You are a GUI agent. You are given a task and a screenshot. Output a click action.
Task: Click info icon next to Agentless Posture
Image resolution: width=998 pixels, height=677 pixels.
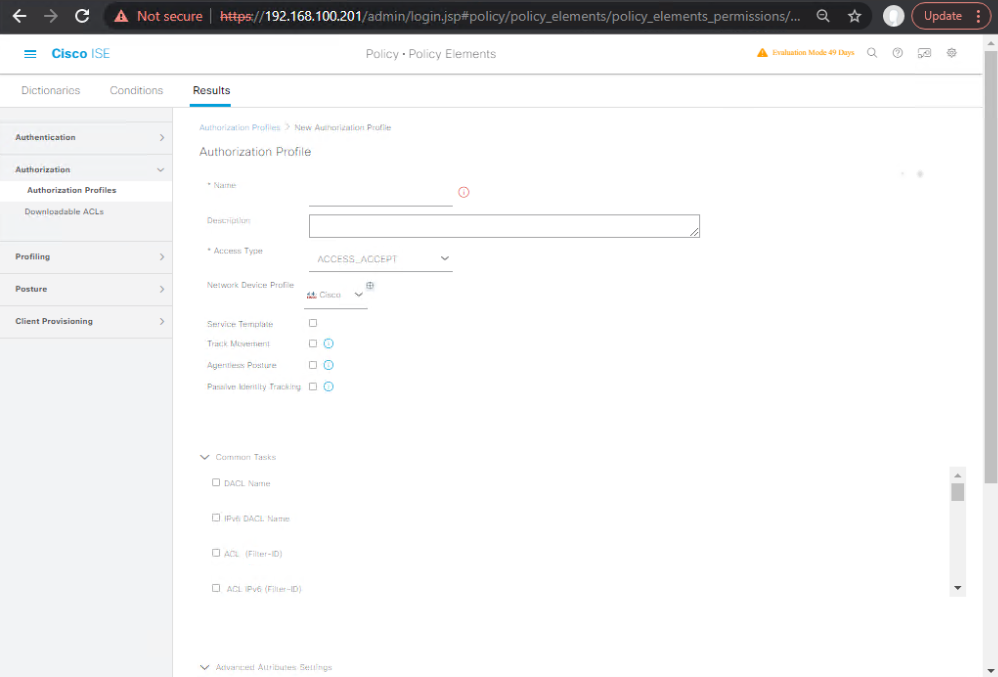coord(328,365)
